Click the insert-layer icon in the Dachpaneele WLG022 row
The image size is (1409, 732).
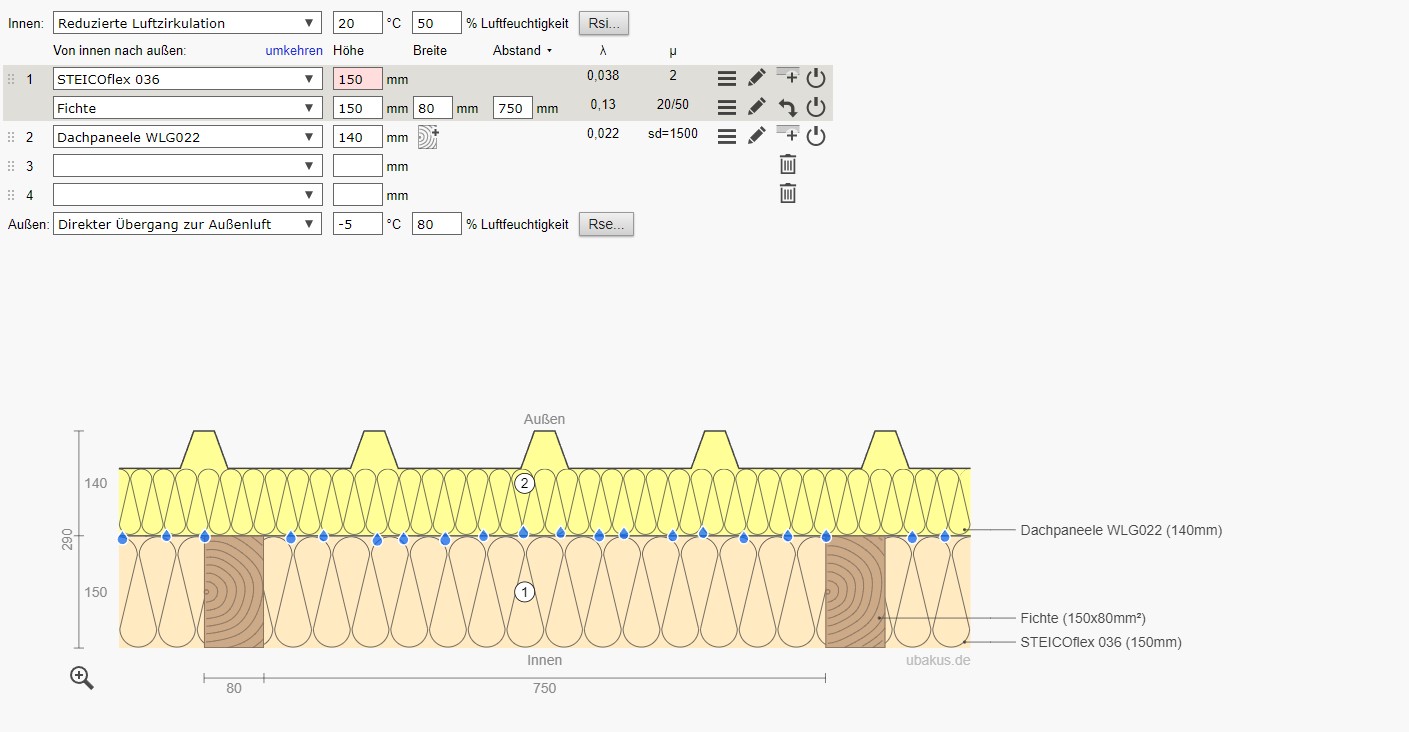click(788, 135)
